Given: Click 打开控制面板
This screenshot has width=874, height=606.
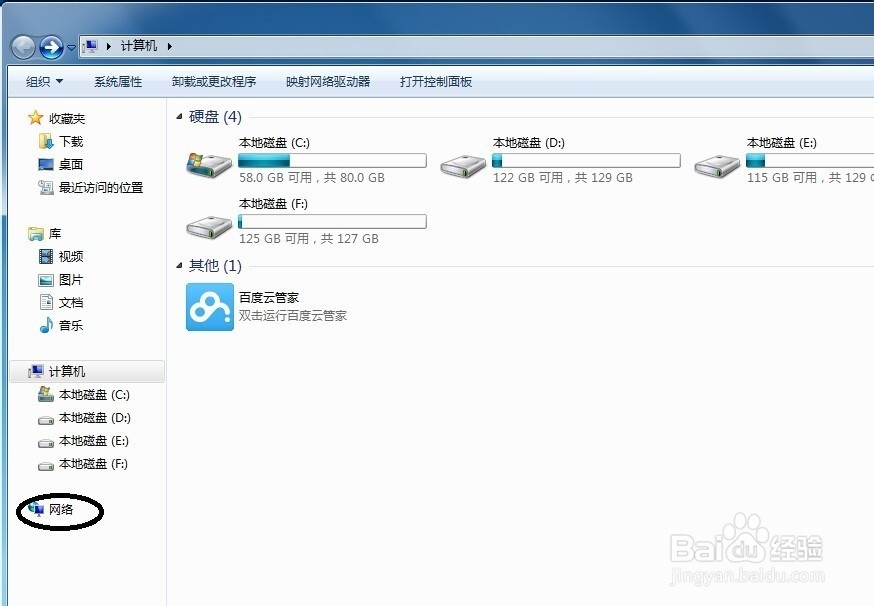Looking at the screenshot, I should click(435, 81).
